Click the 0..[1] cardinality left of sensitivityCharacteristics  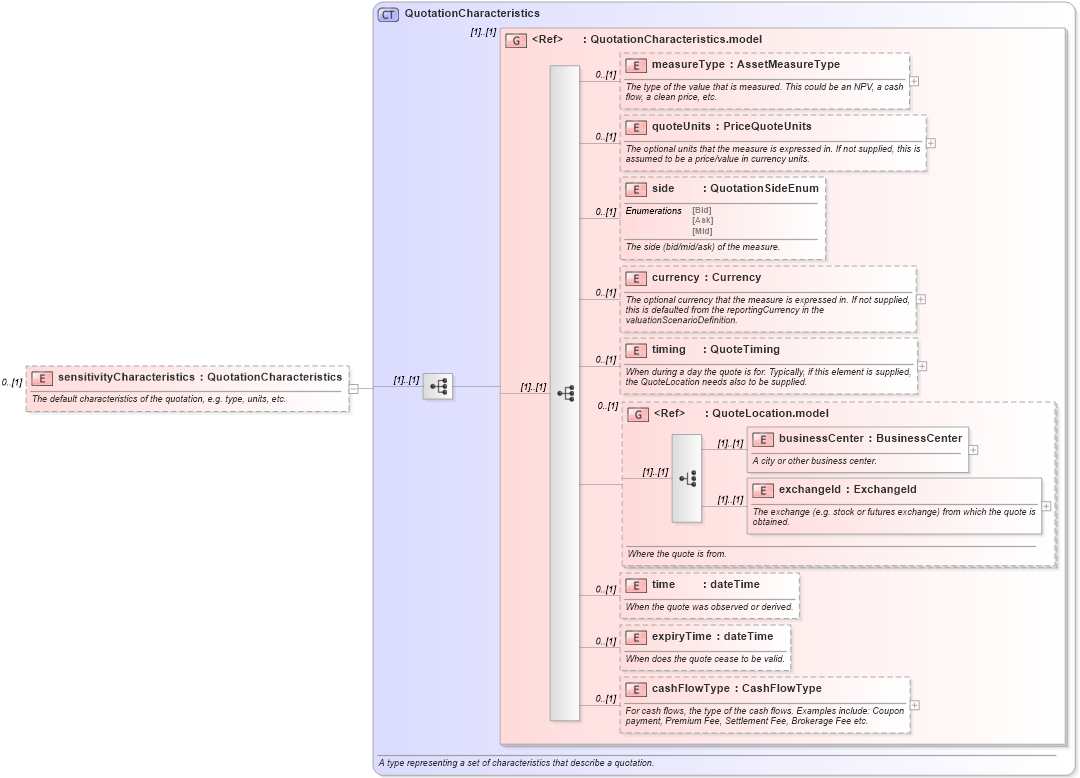pyautogui.click(x=12, y=383)
